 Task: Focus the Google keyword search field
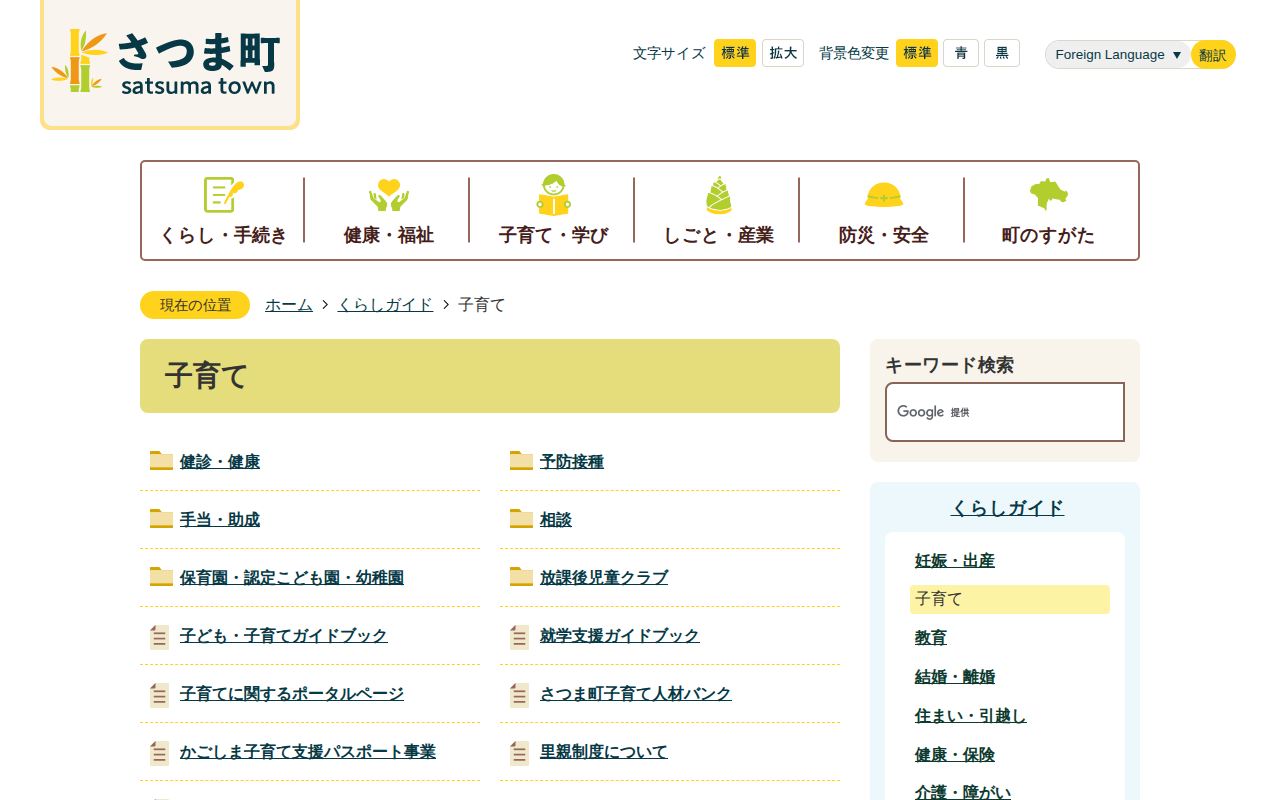[1005, 412]
